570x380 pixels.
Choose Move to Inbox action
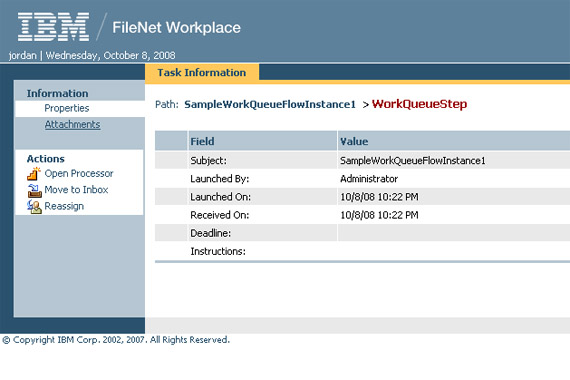click(x=76, y=190)
